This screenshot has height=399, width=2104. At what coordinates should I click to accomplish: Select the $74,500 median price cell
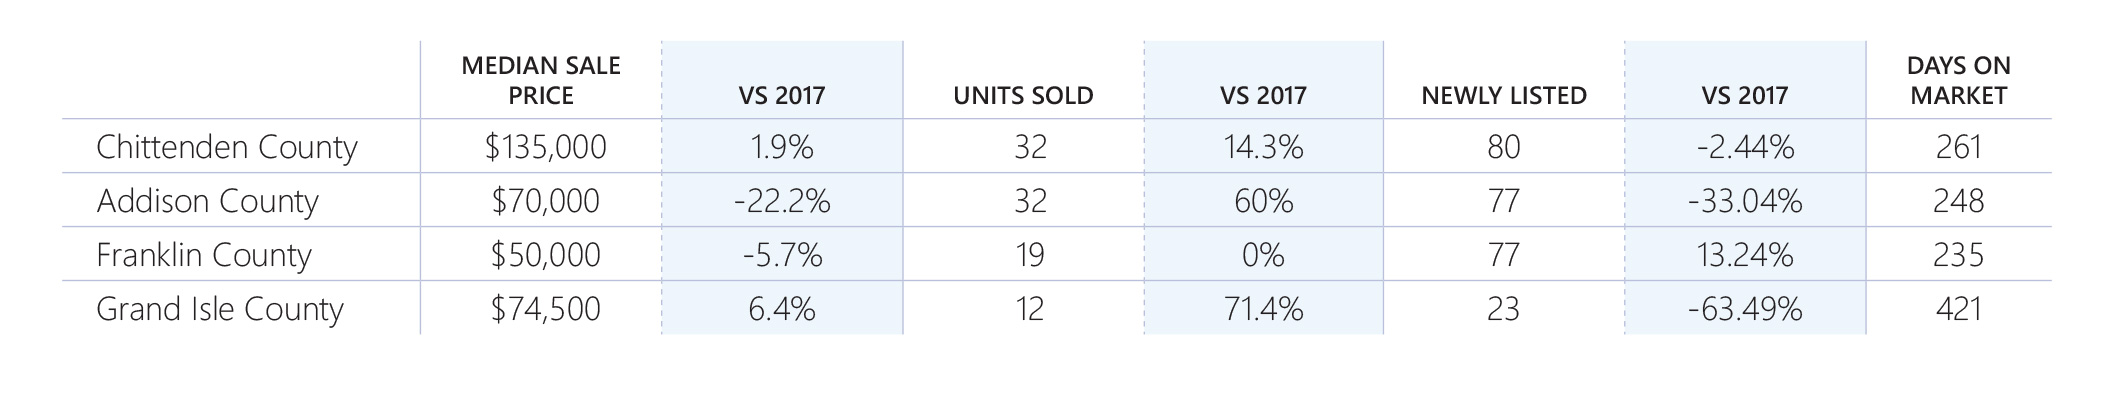pos(545,310)
